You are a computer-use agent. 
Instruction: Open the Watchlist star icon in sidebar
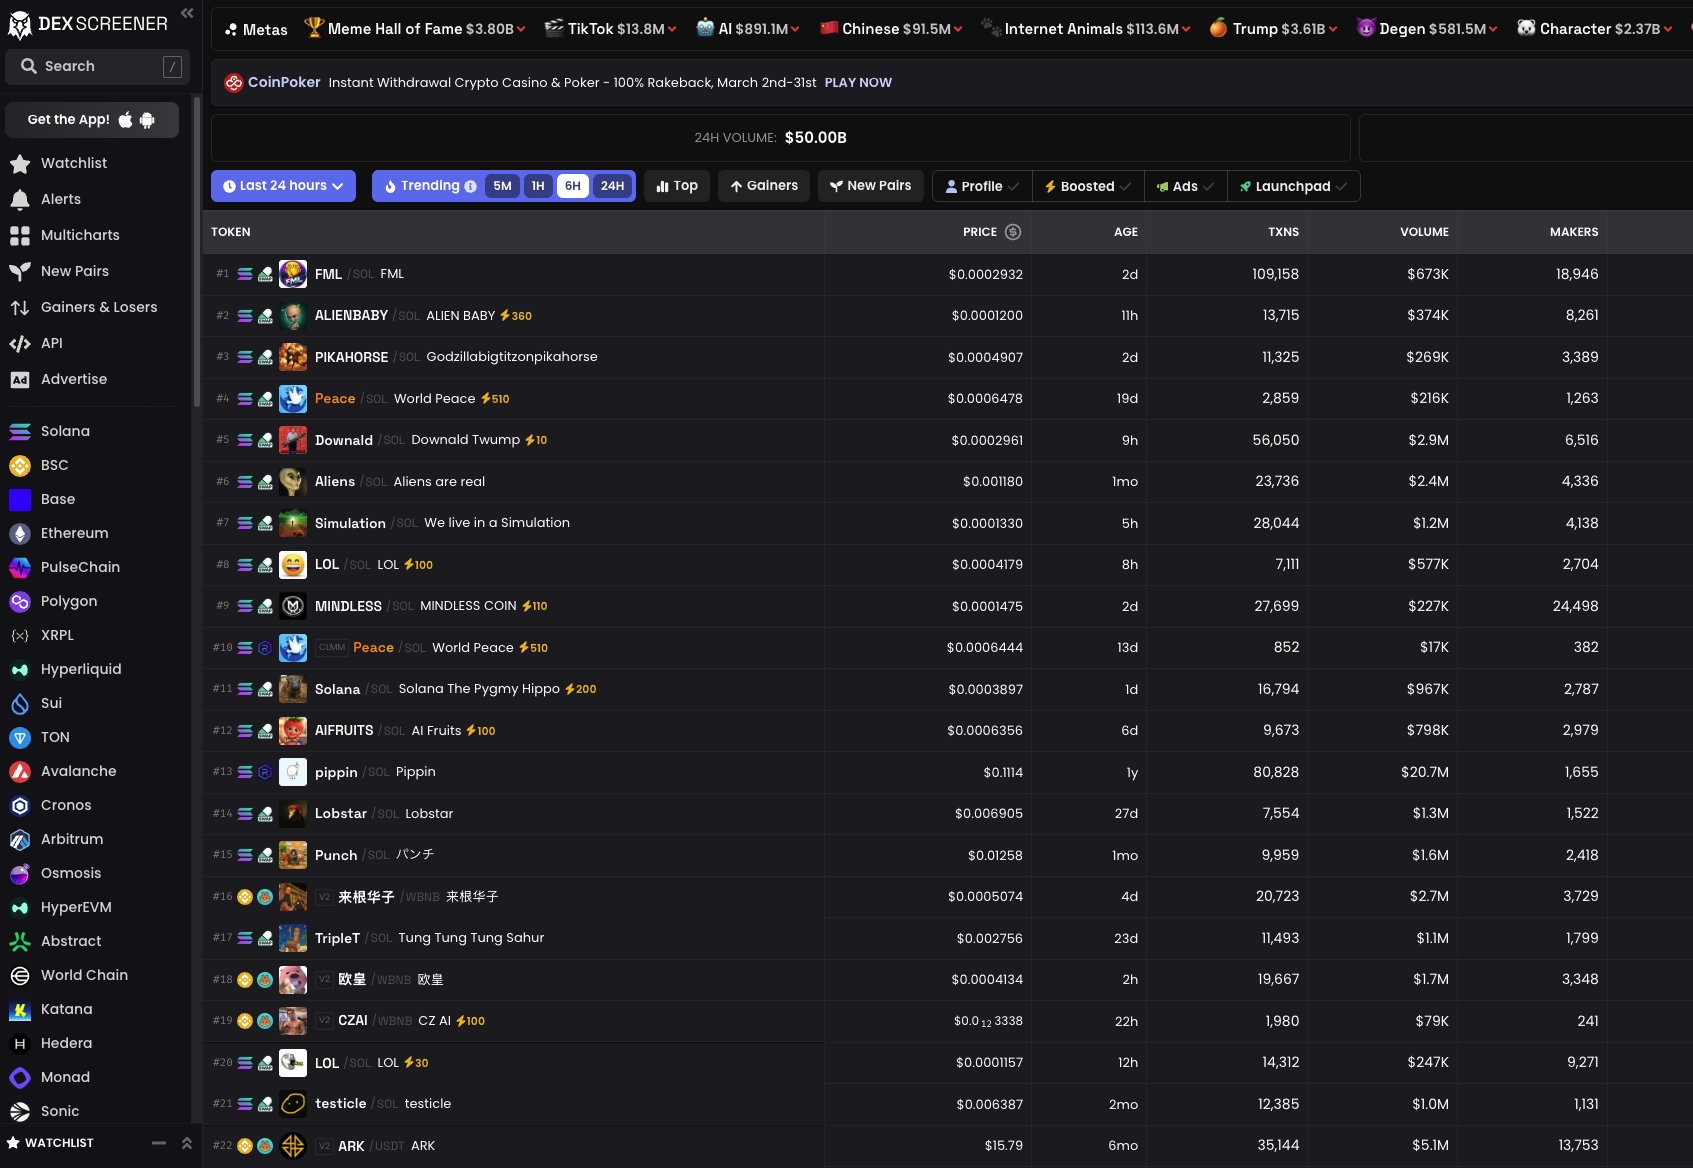click(x=20, y=163)
